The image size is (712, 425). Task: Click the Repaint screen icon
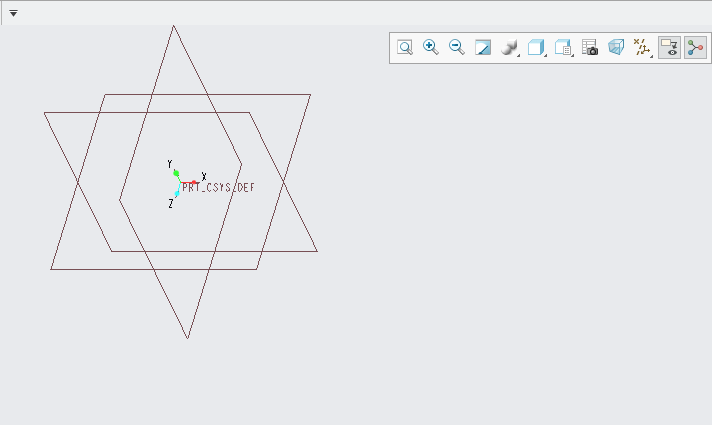pos(483,48)
